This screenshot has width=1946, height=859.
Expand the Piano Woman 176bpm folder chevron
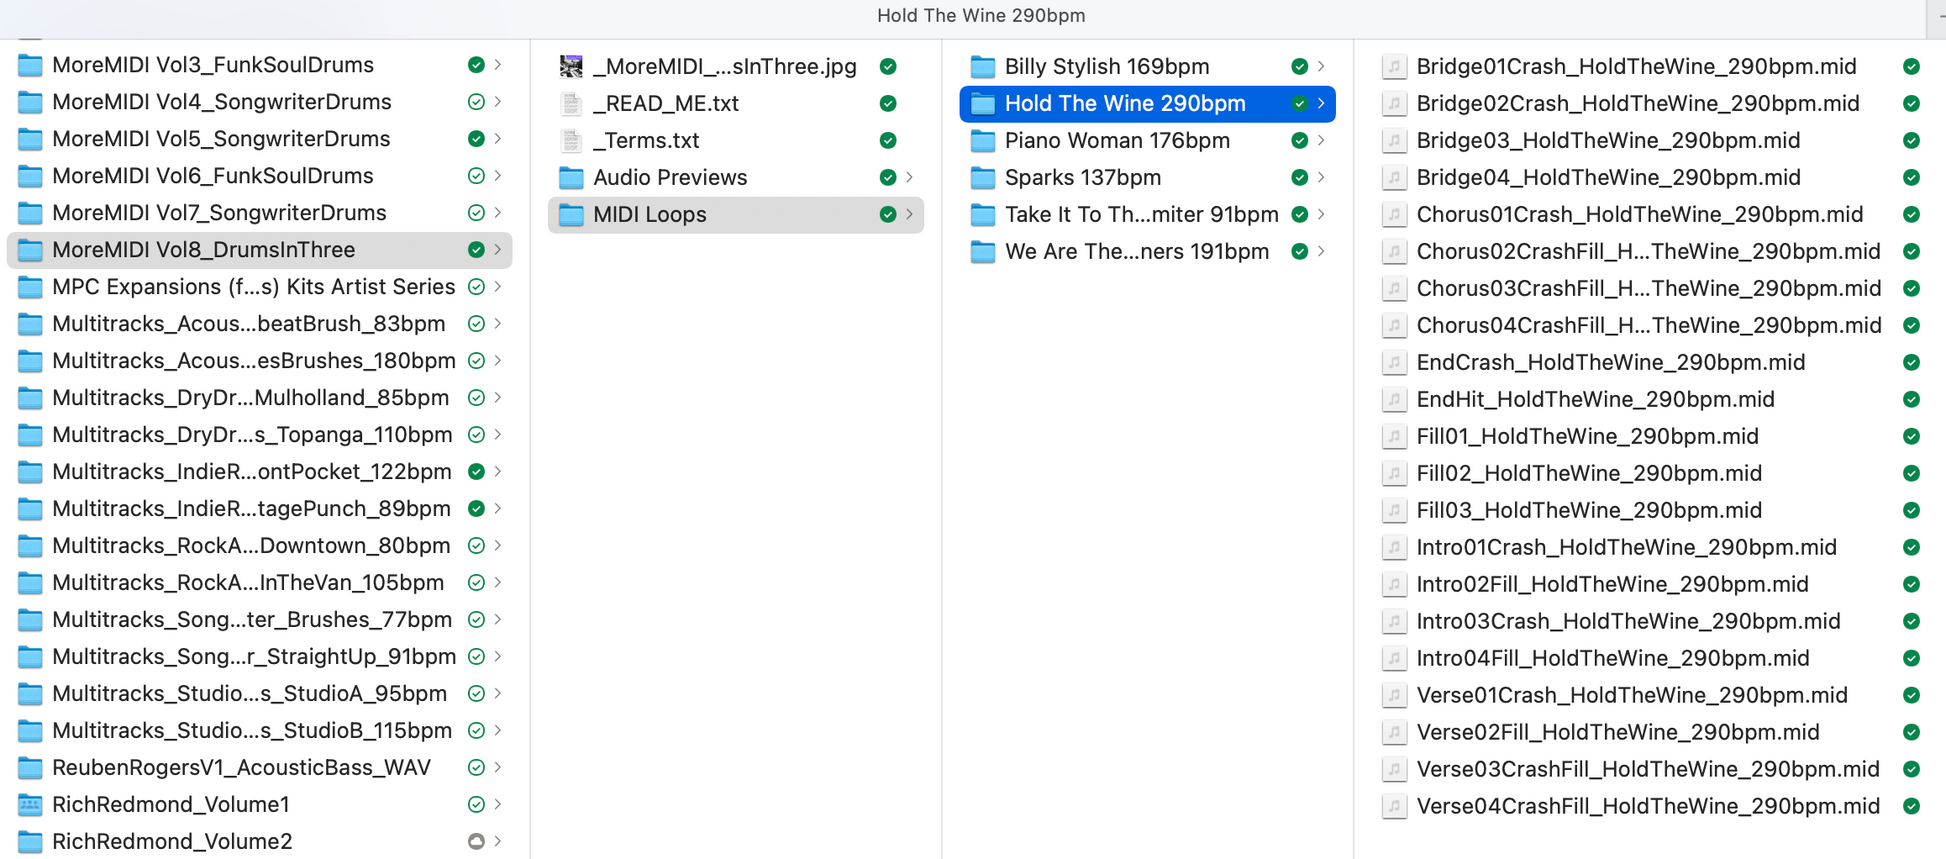pyautogui.click(x=1321, y=140)
